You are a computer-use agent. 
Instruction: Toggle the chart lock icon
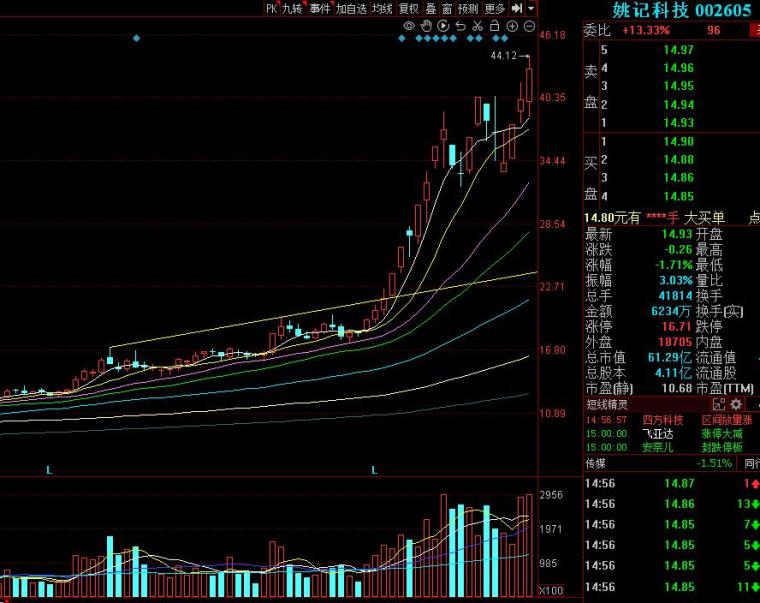494,26
